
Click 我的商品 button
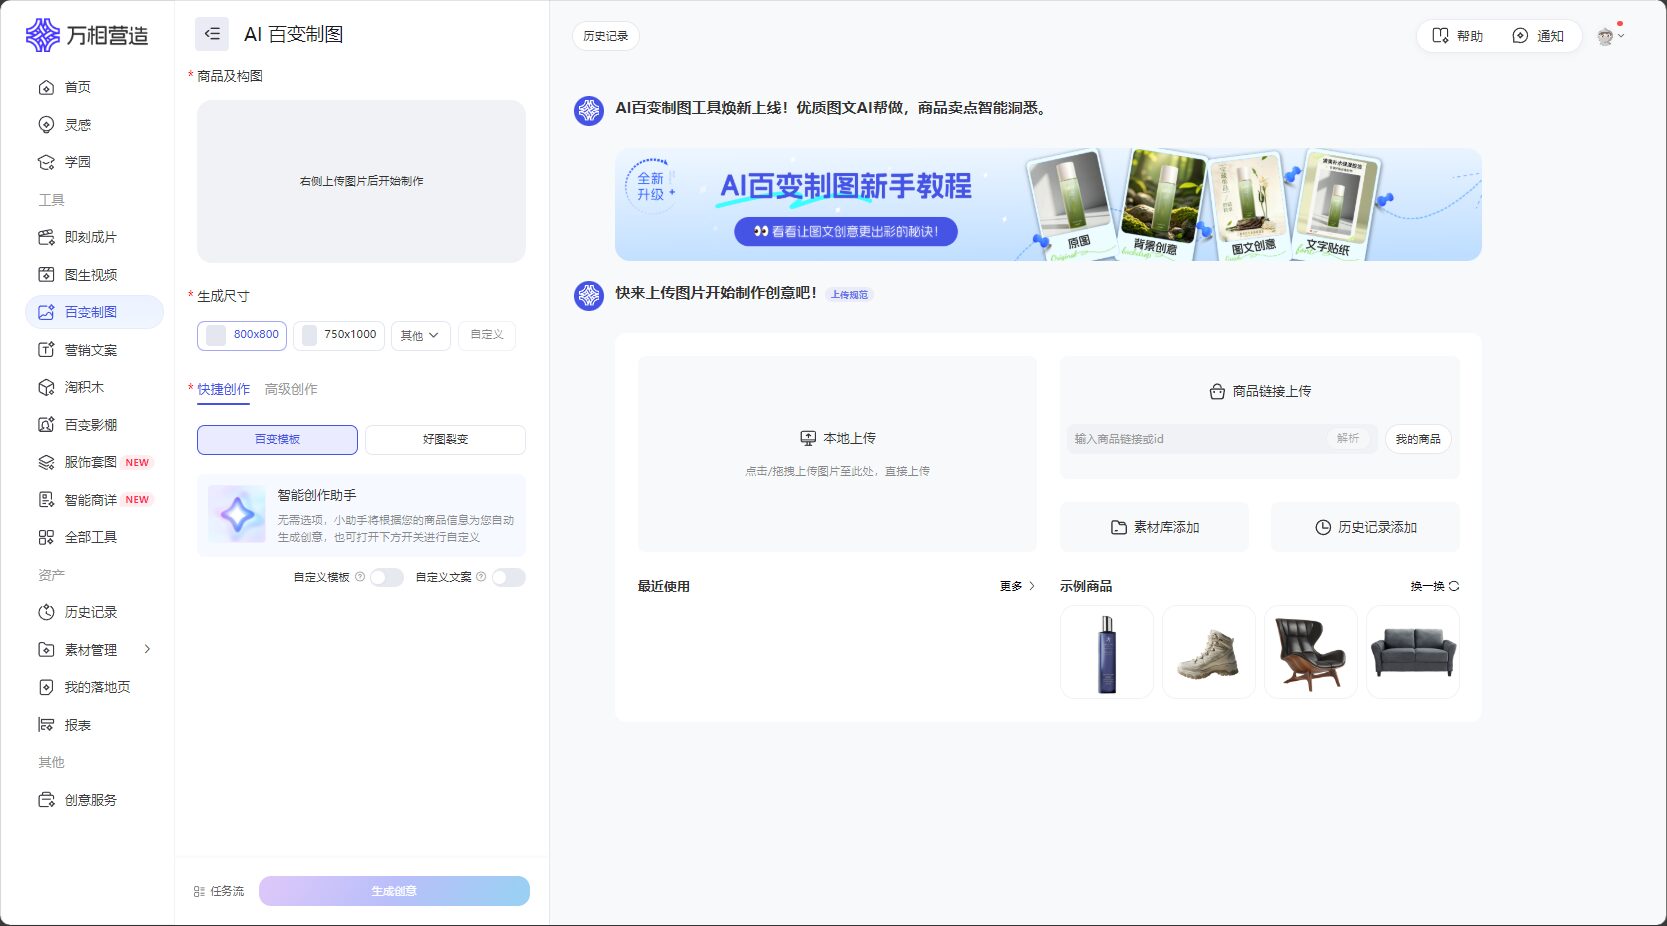pyautogui.click(x=1418, y=440)
